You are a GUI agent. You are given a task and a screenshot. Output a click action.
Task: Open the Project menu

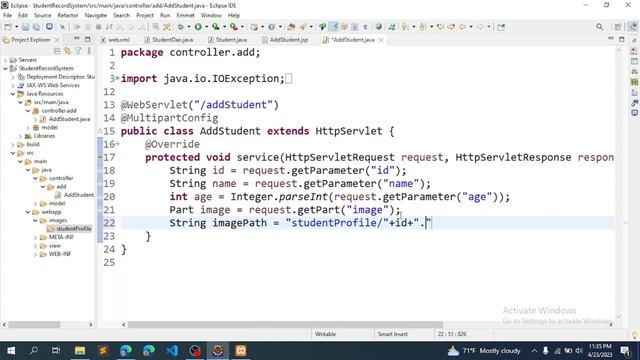coord(145,15)
